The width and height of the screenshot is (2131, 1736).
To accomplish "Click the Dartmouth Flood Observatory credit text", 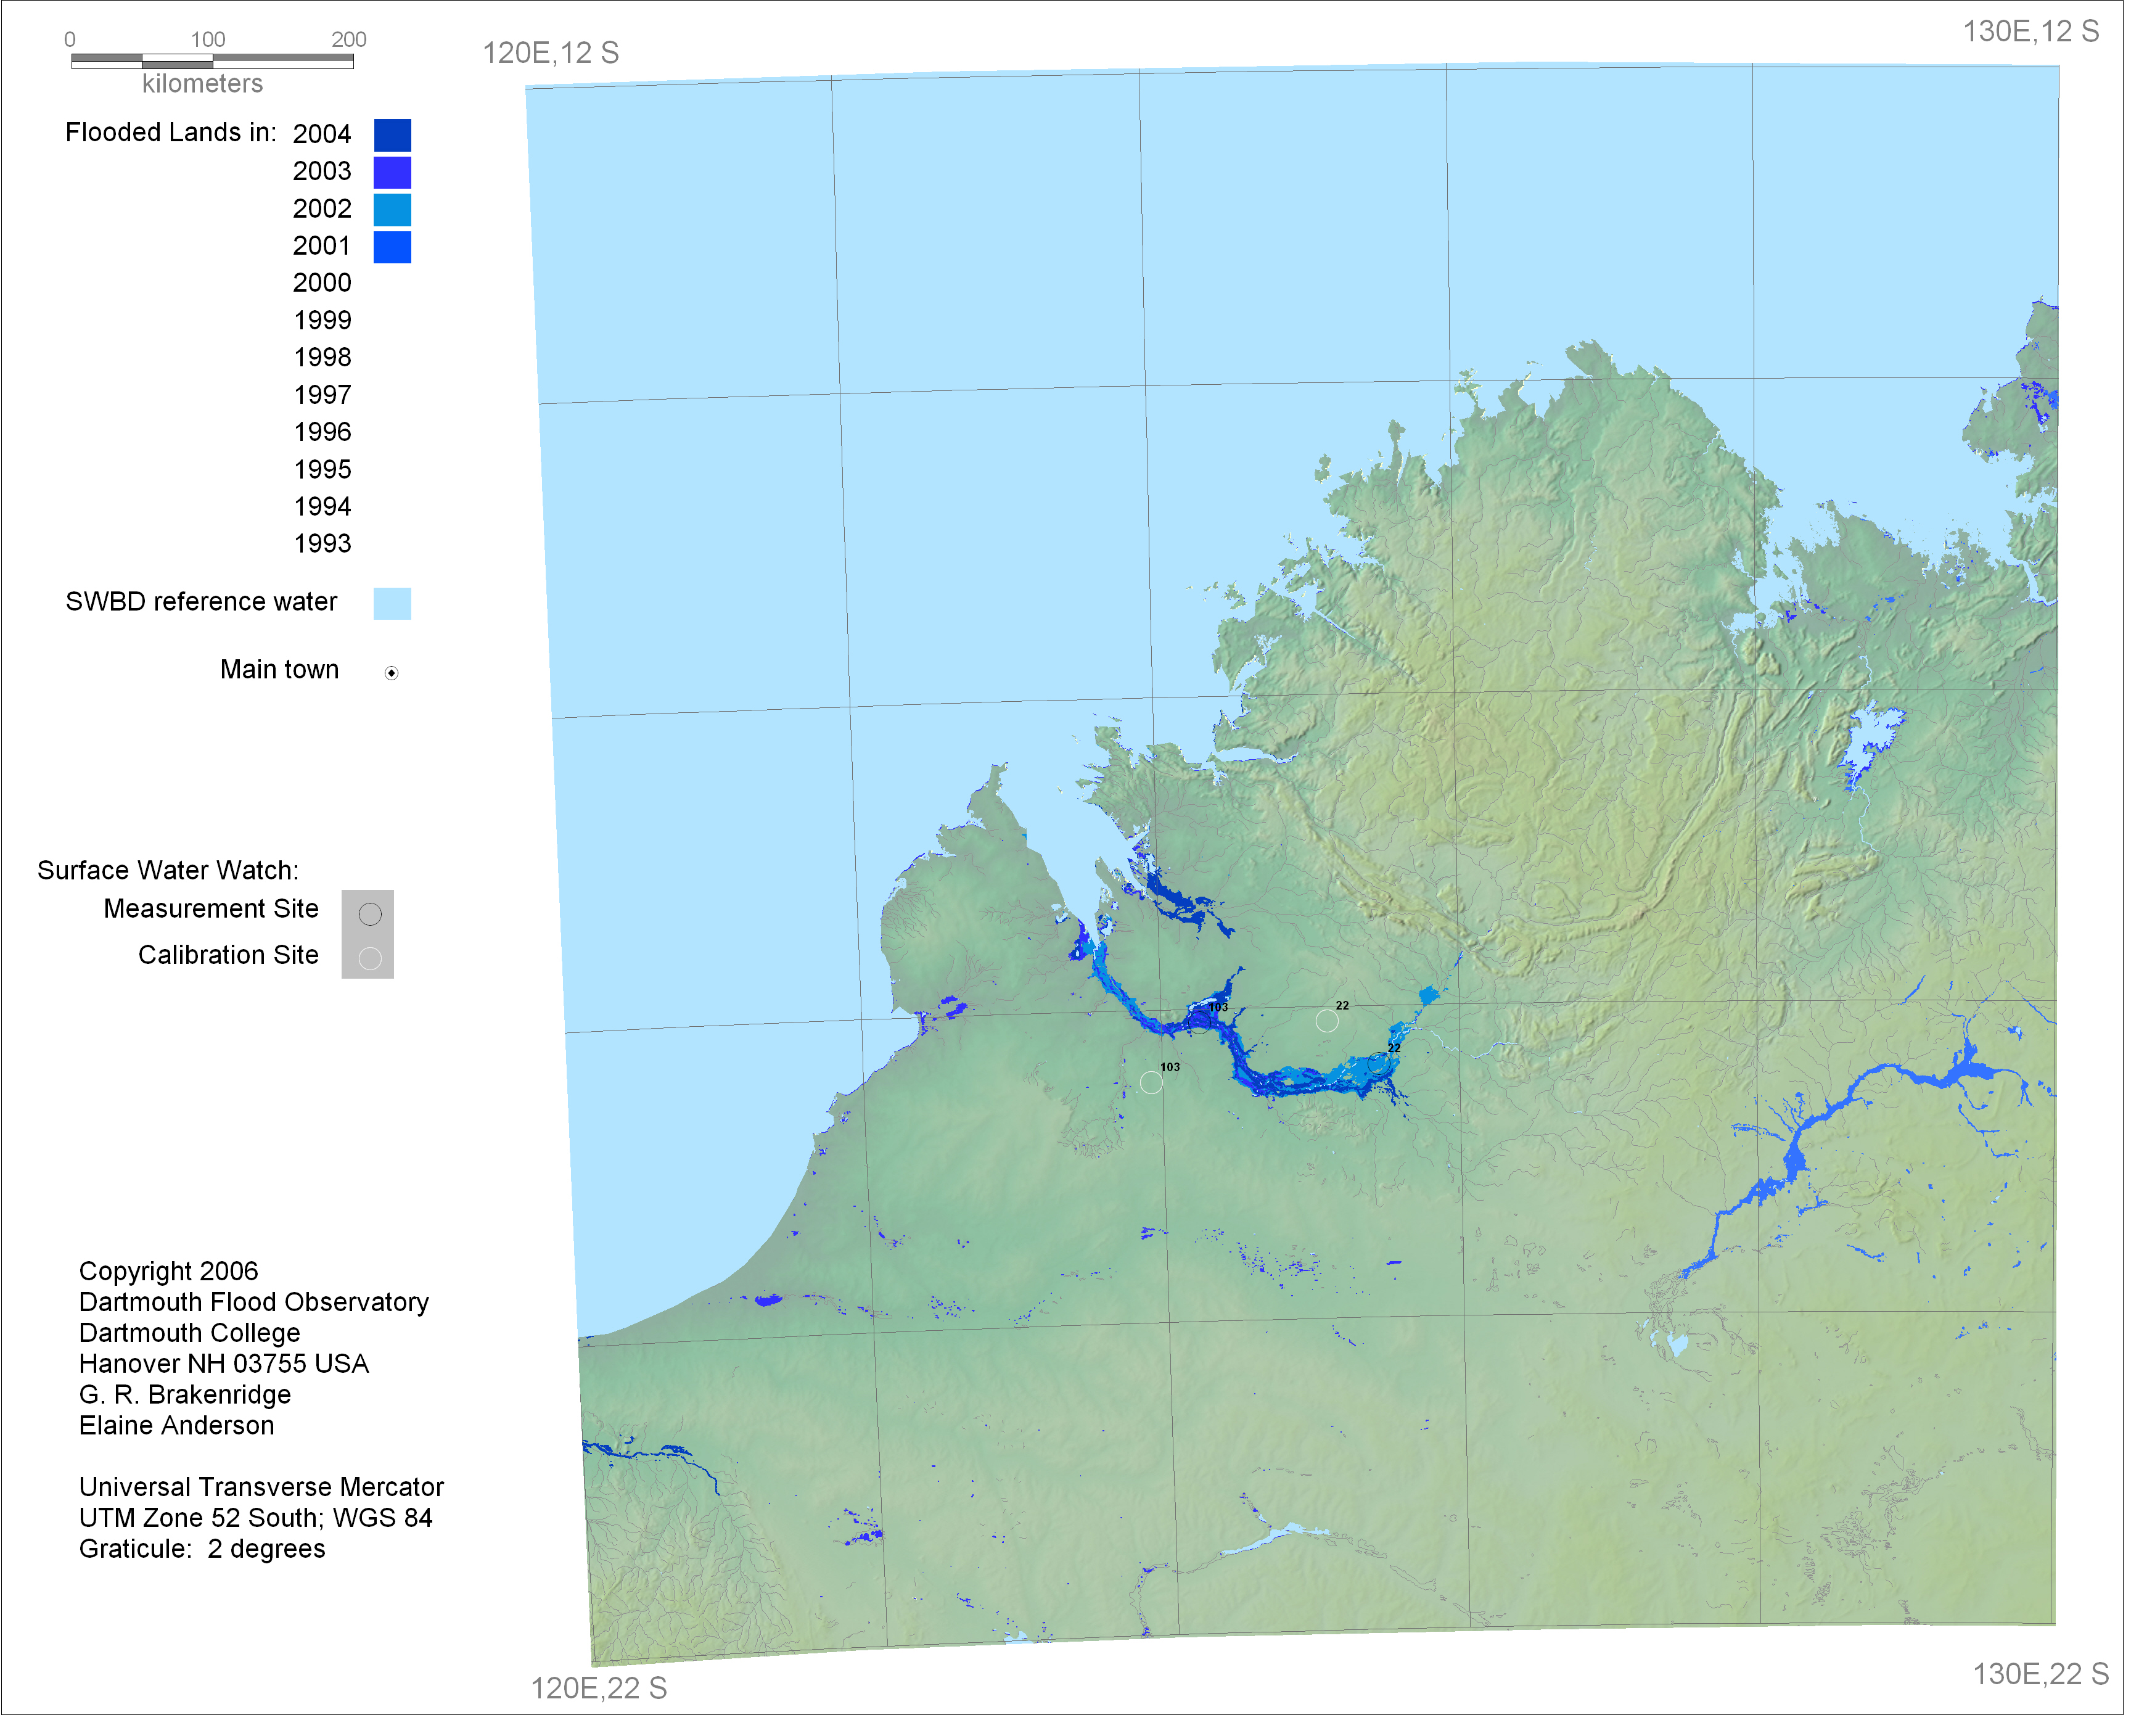I will point(254,1302).
